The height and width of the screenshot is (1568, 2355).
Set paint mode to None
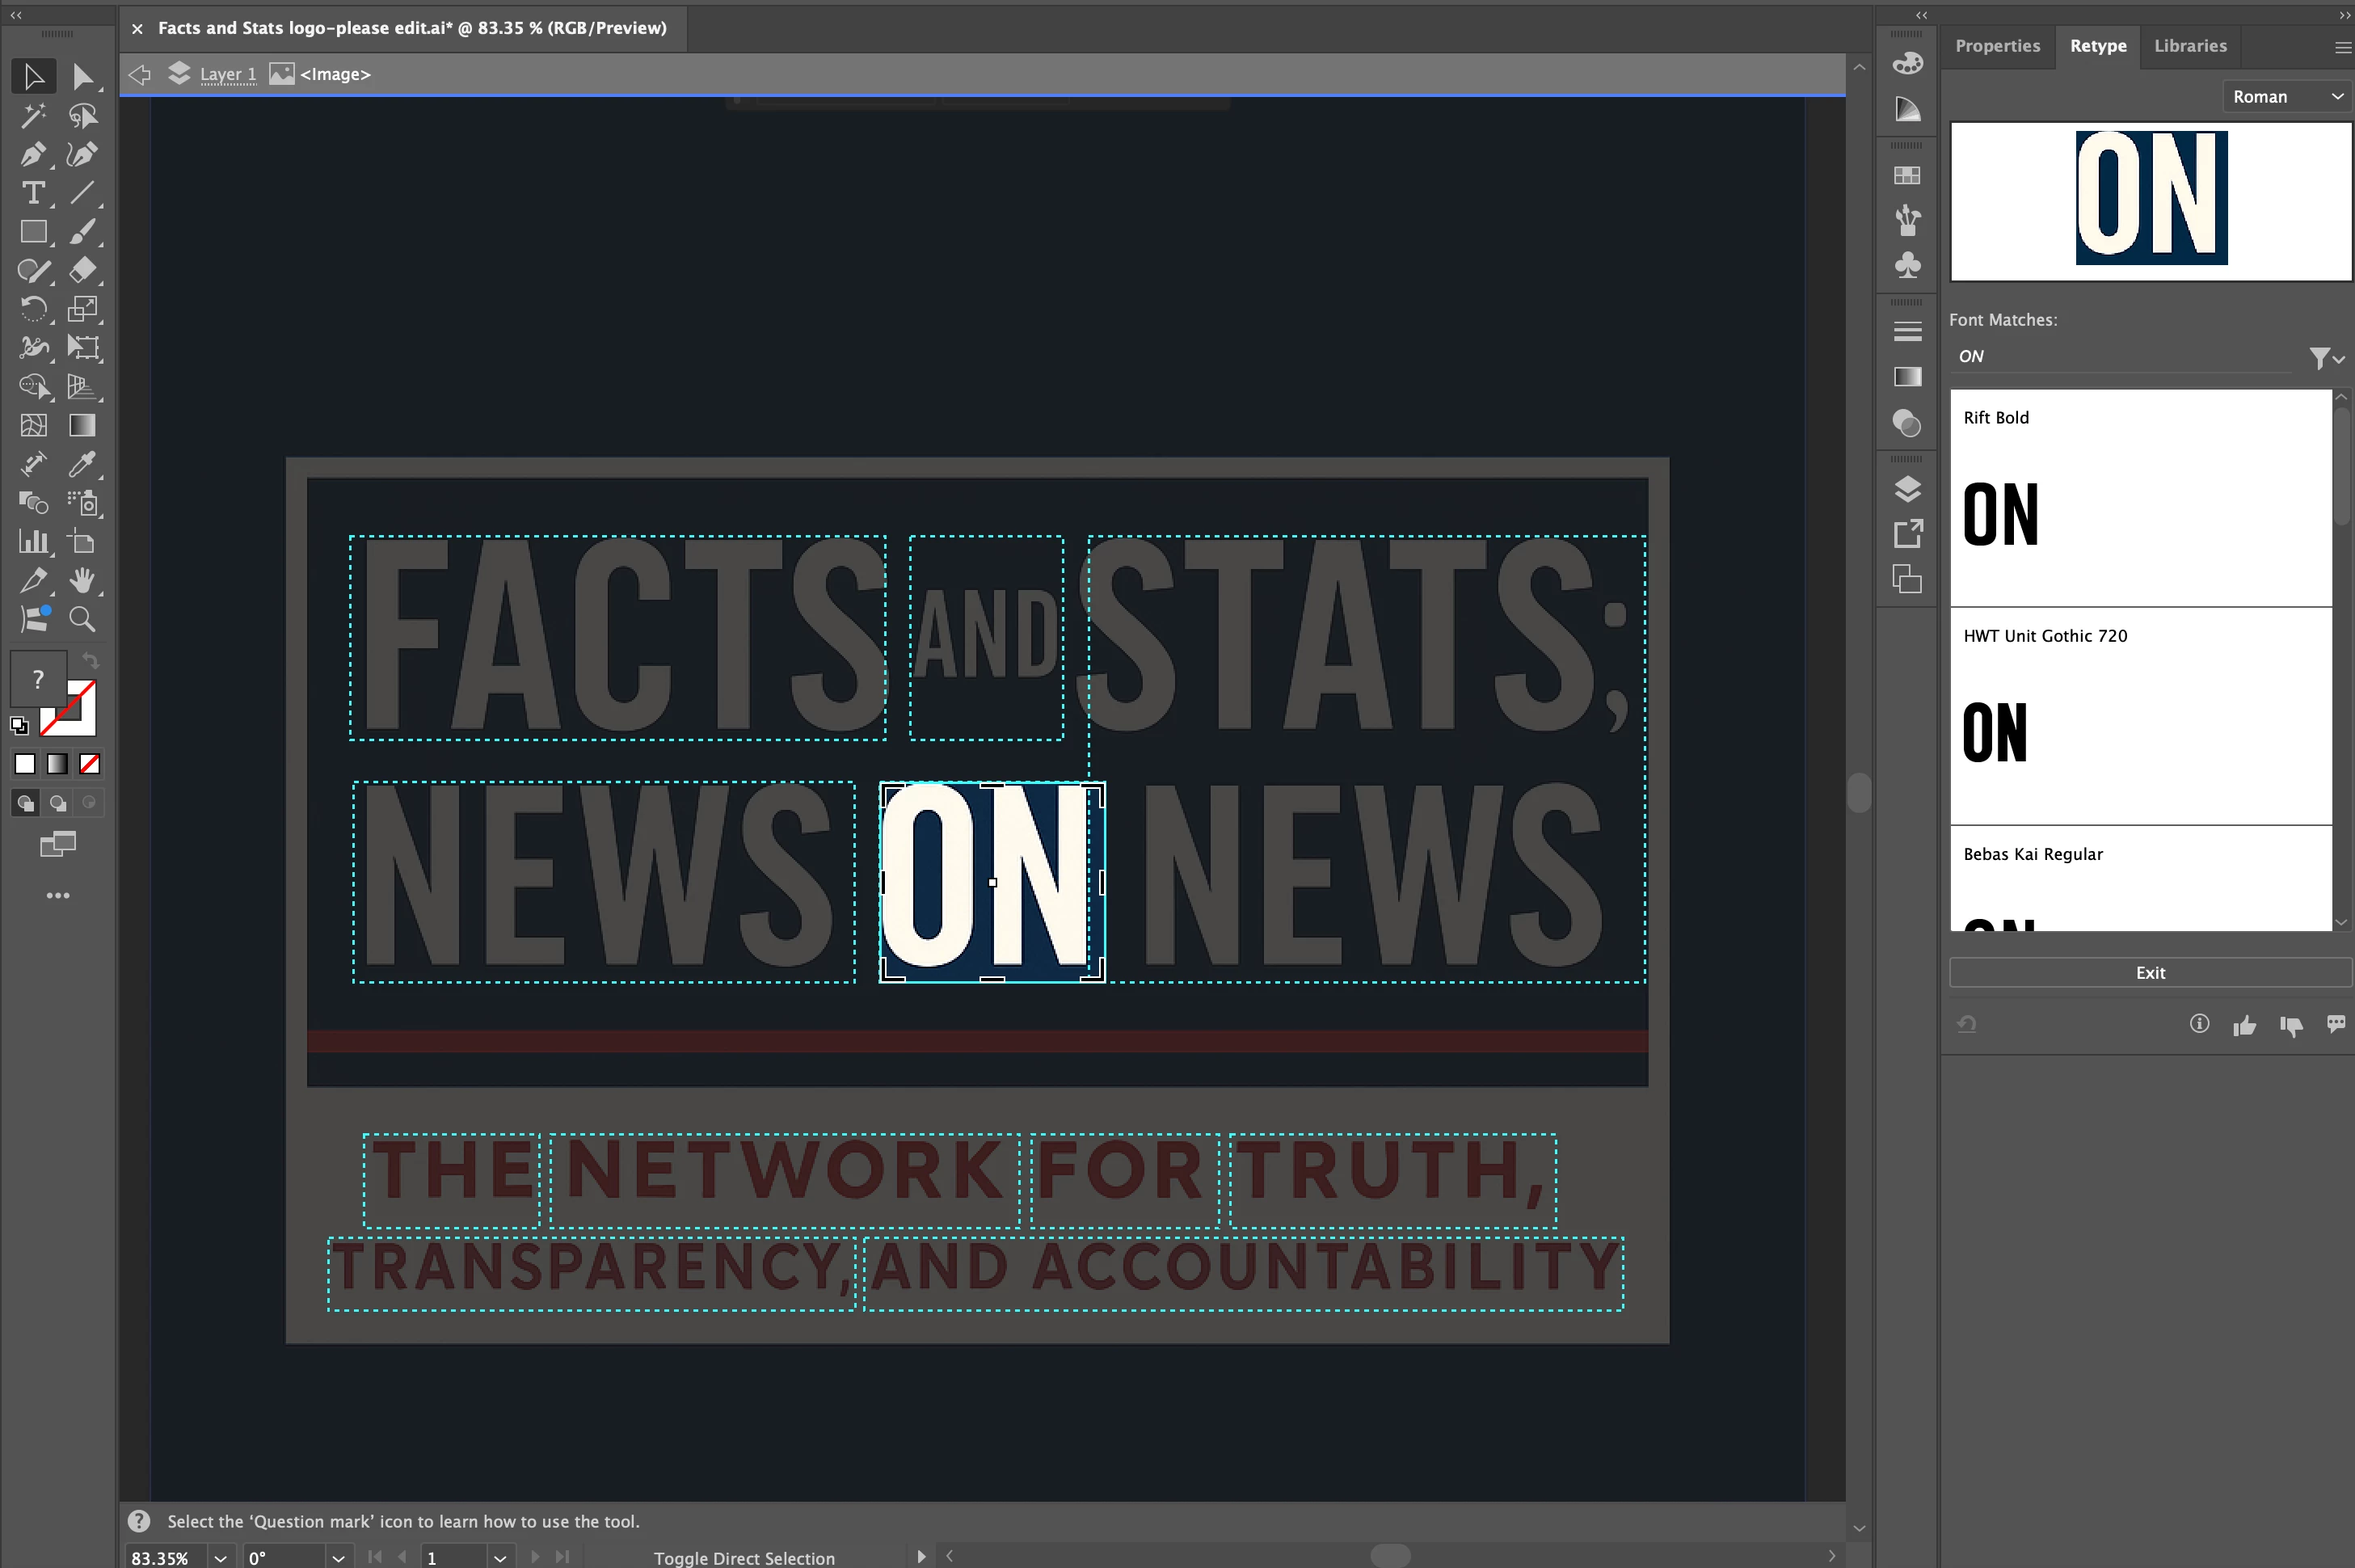(90, 764)
